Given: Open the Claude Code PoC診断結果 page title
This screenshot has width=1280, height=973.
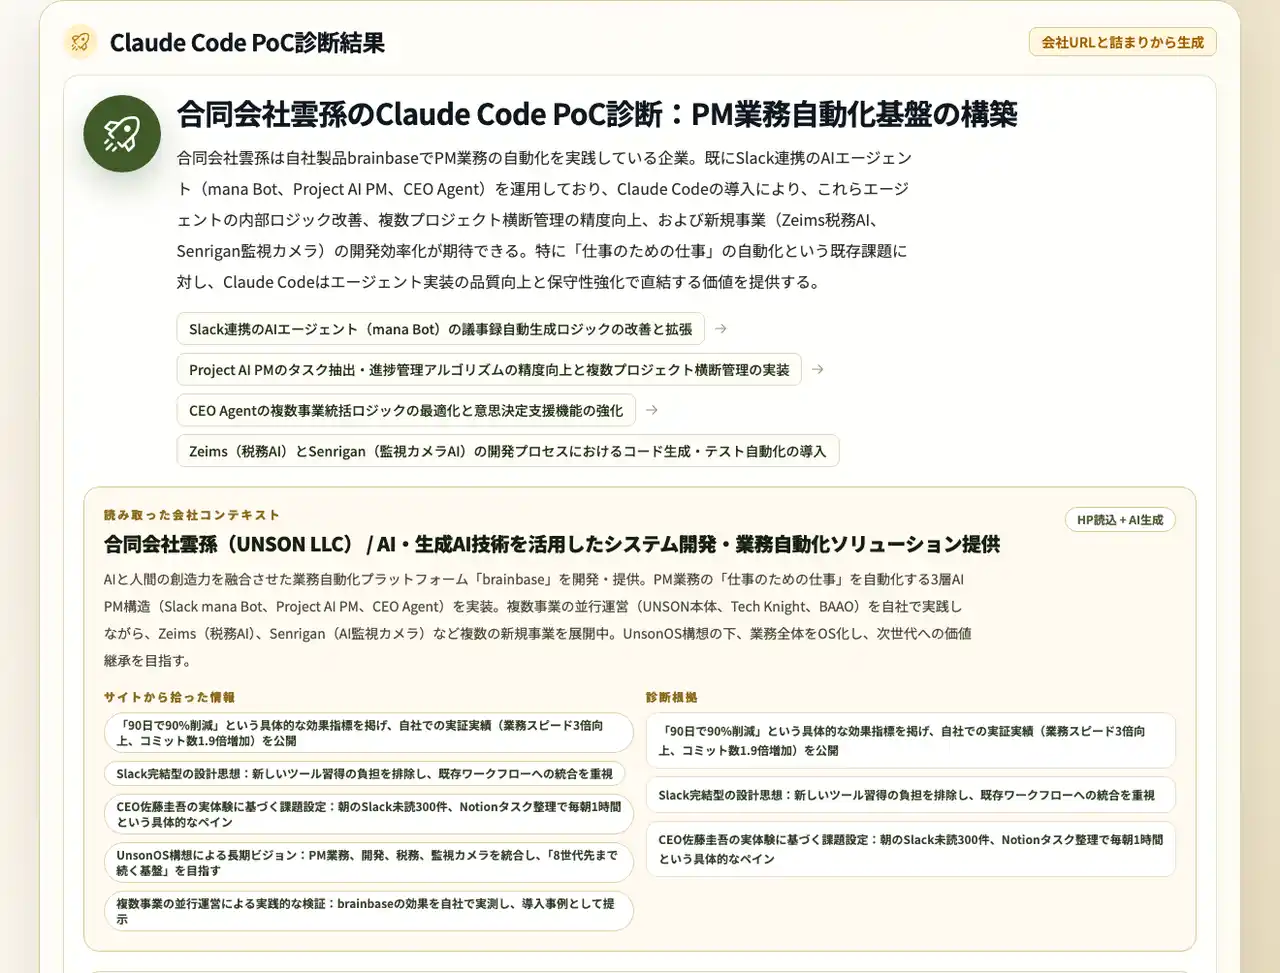Looking at the screenshot, I should pyautogui.click(x=247, y=43).
